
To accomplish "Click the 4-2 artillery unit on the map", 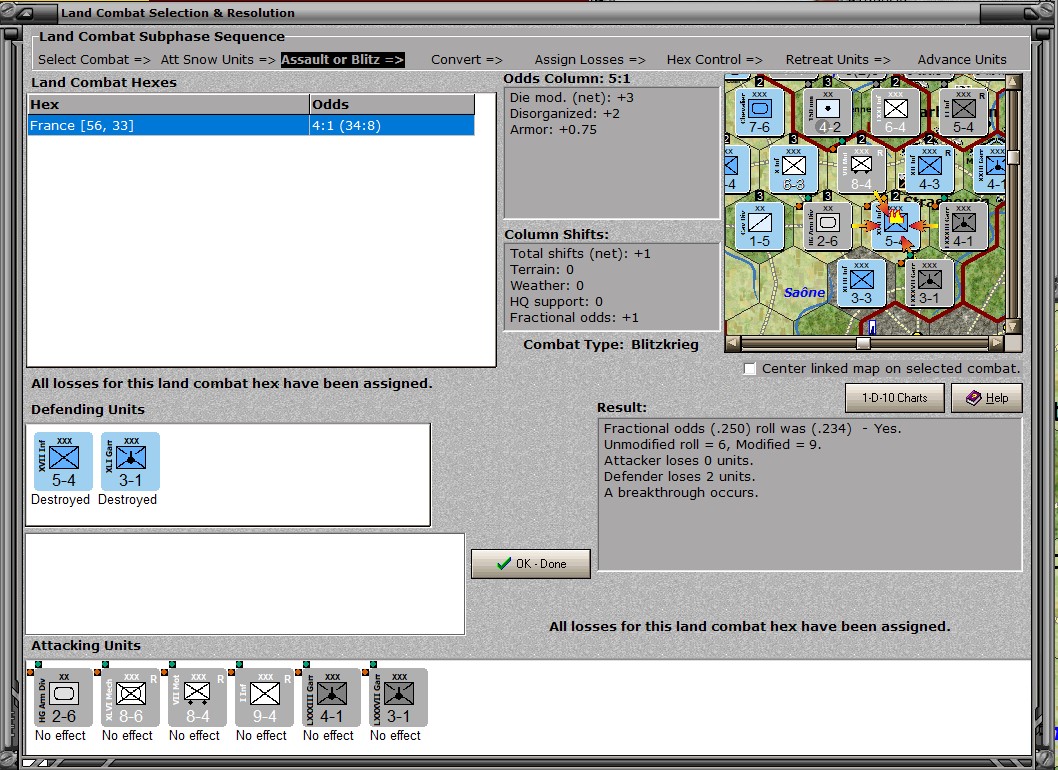I will (827, 112).
